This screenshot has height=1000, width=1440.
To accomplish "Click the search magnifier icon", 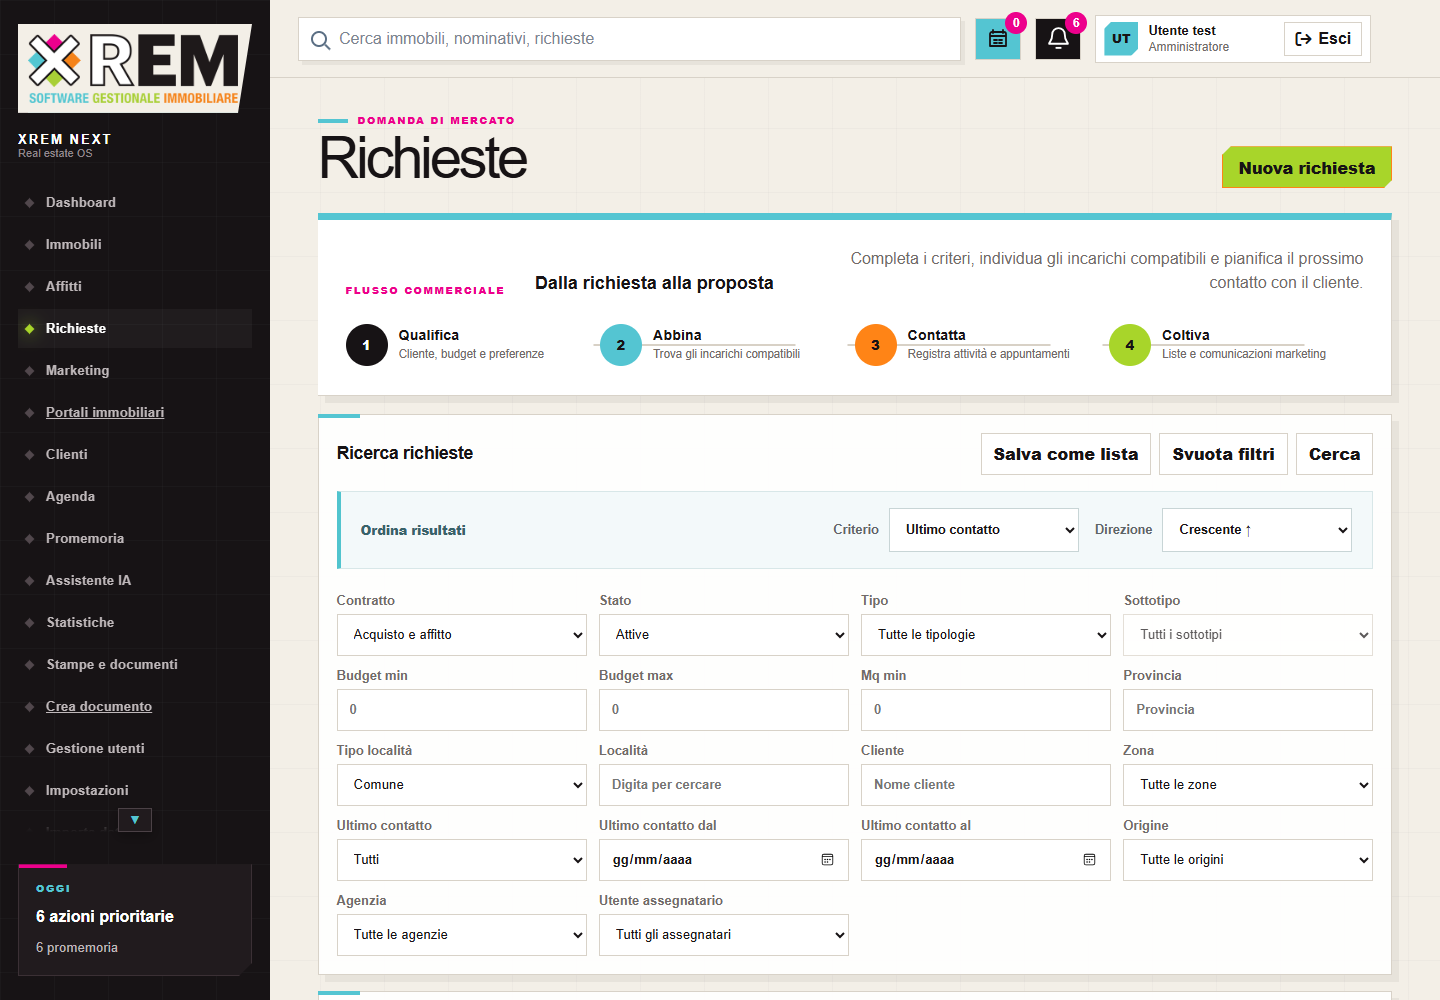I will pos(321,40).
